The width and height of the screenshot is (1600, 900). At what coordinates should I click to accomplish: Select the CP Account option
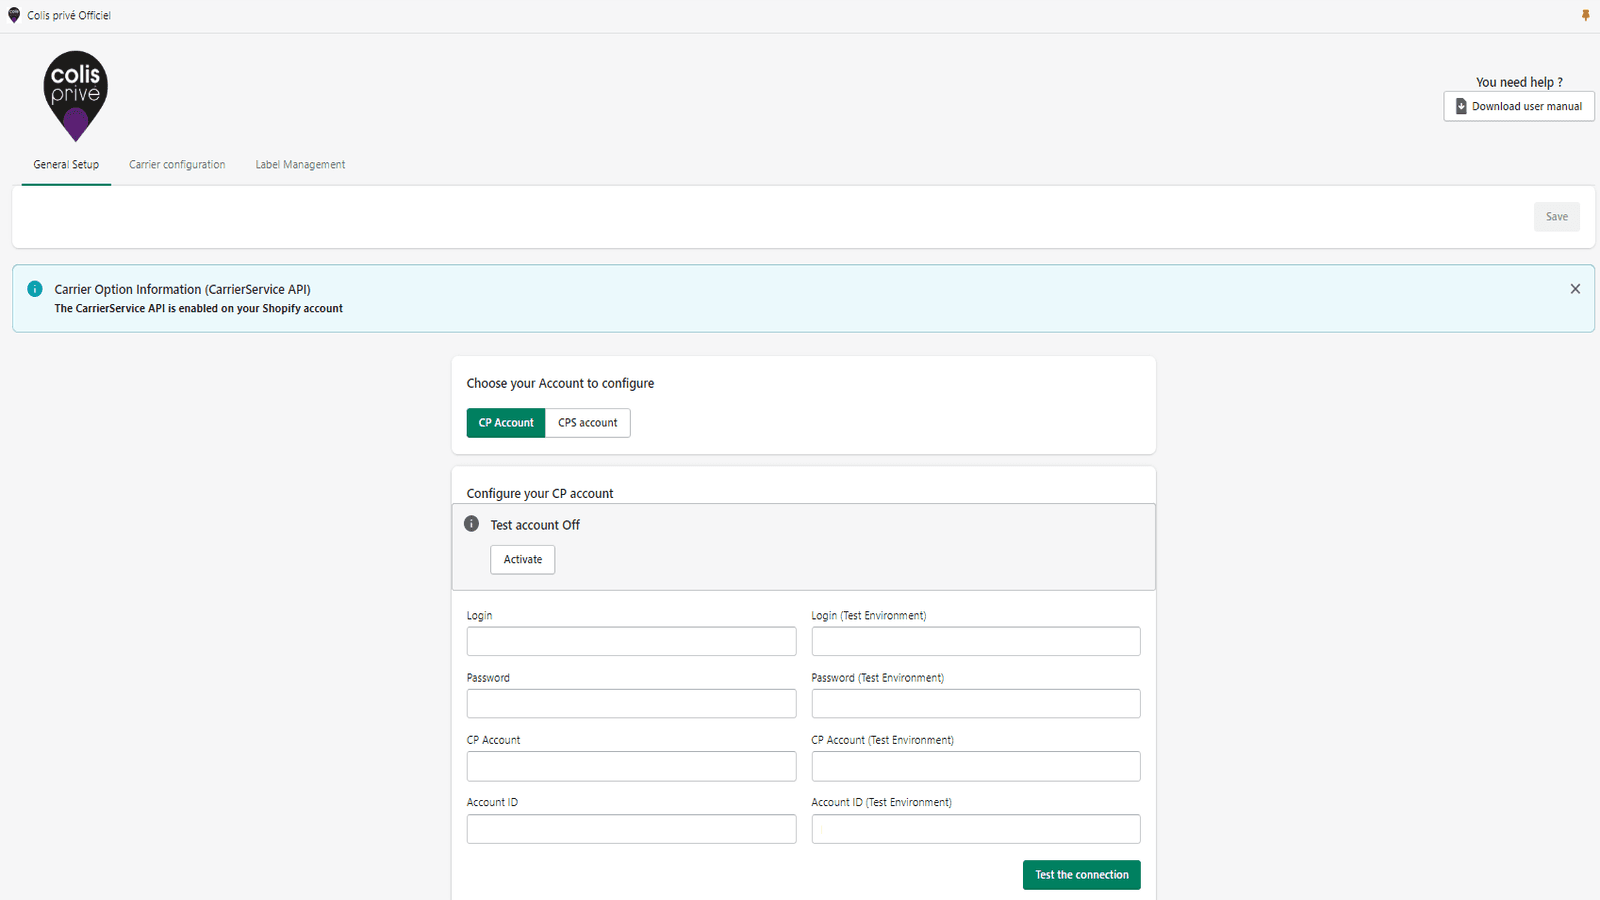[x=506, y=422]
